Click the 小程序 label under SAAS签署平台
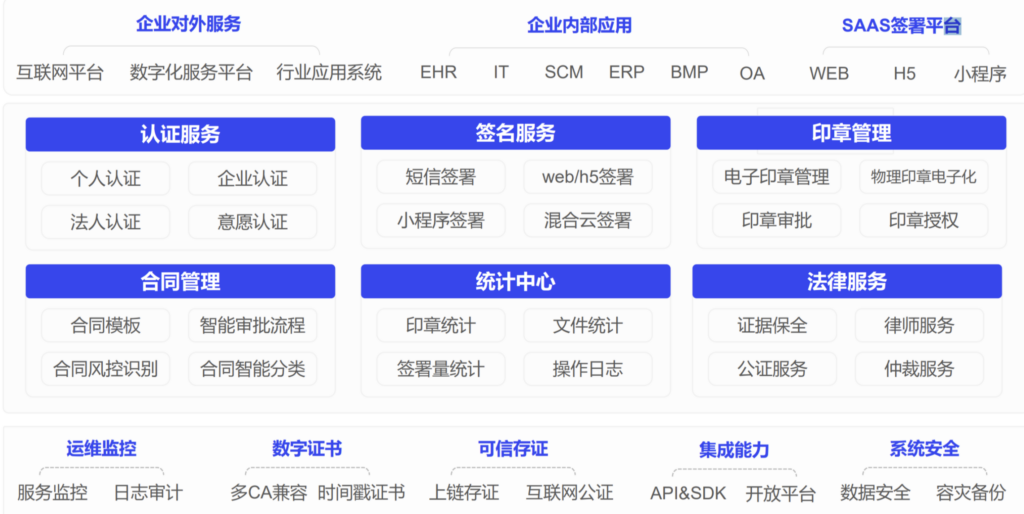1024x514 pixels. point(979,73)
